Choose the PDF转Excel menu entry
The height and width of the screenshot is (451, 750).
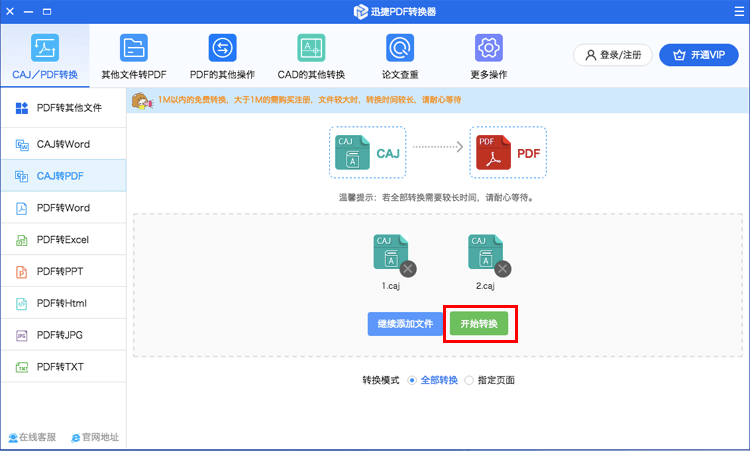pyautogui.click(x=64, y=240)
